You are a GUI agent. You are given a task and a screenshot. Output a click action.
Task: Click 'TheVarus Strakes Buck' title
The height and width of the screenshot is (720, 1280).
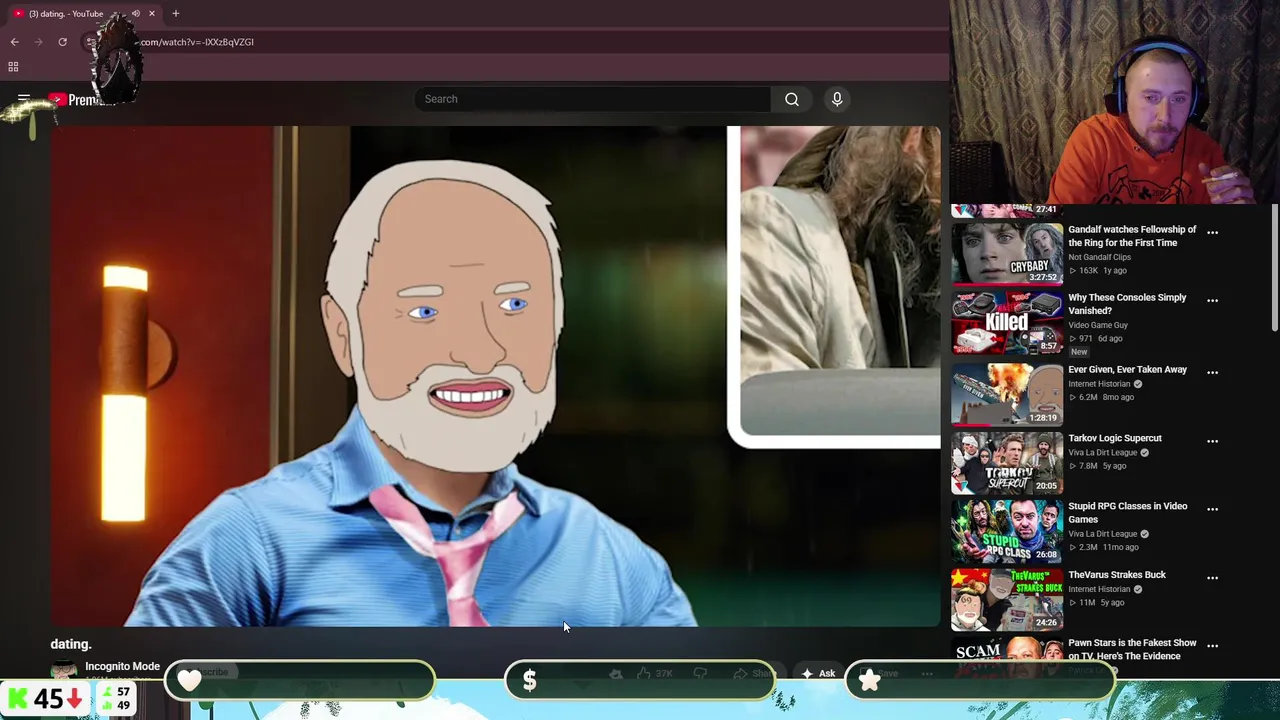pyautogui.click(x=1117, y=575)
